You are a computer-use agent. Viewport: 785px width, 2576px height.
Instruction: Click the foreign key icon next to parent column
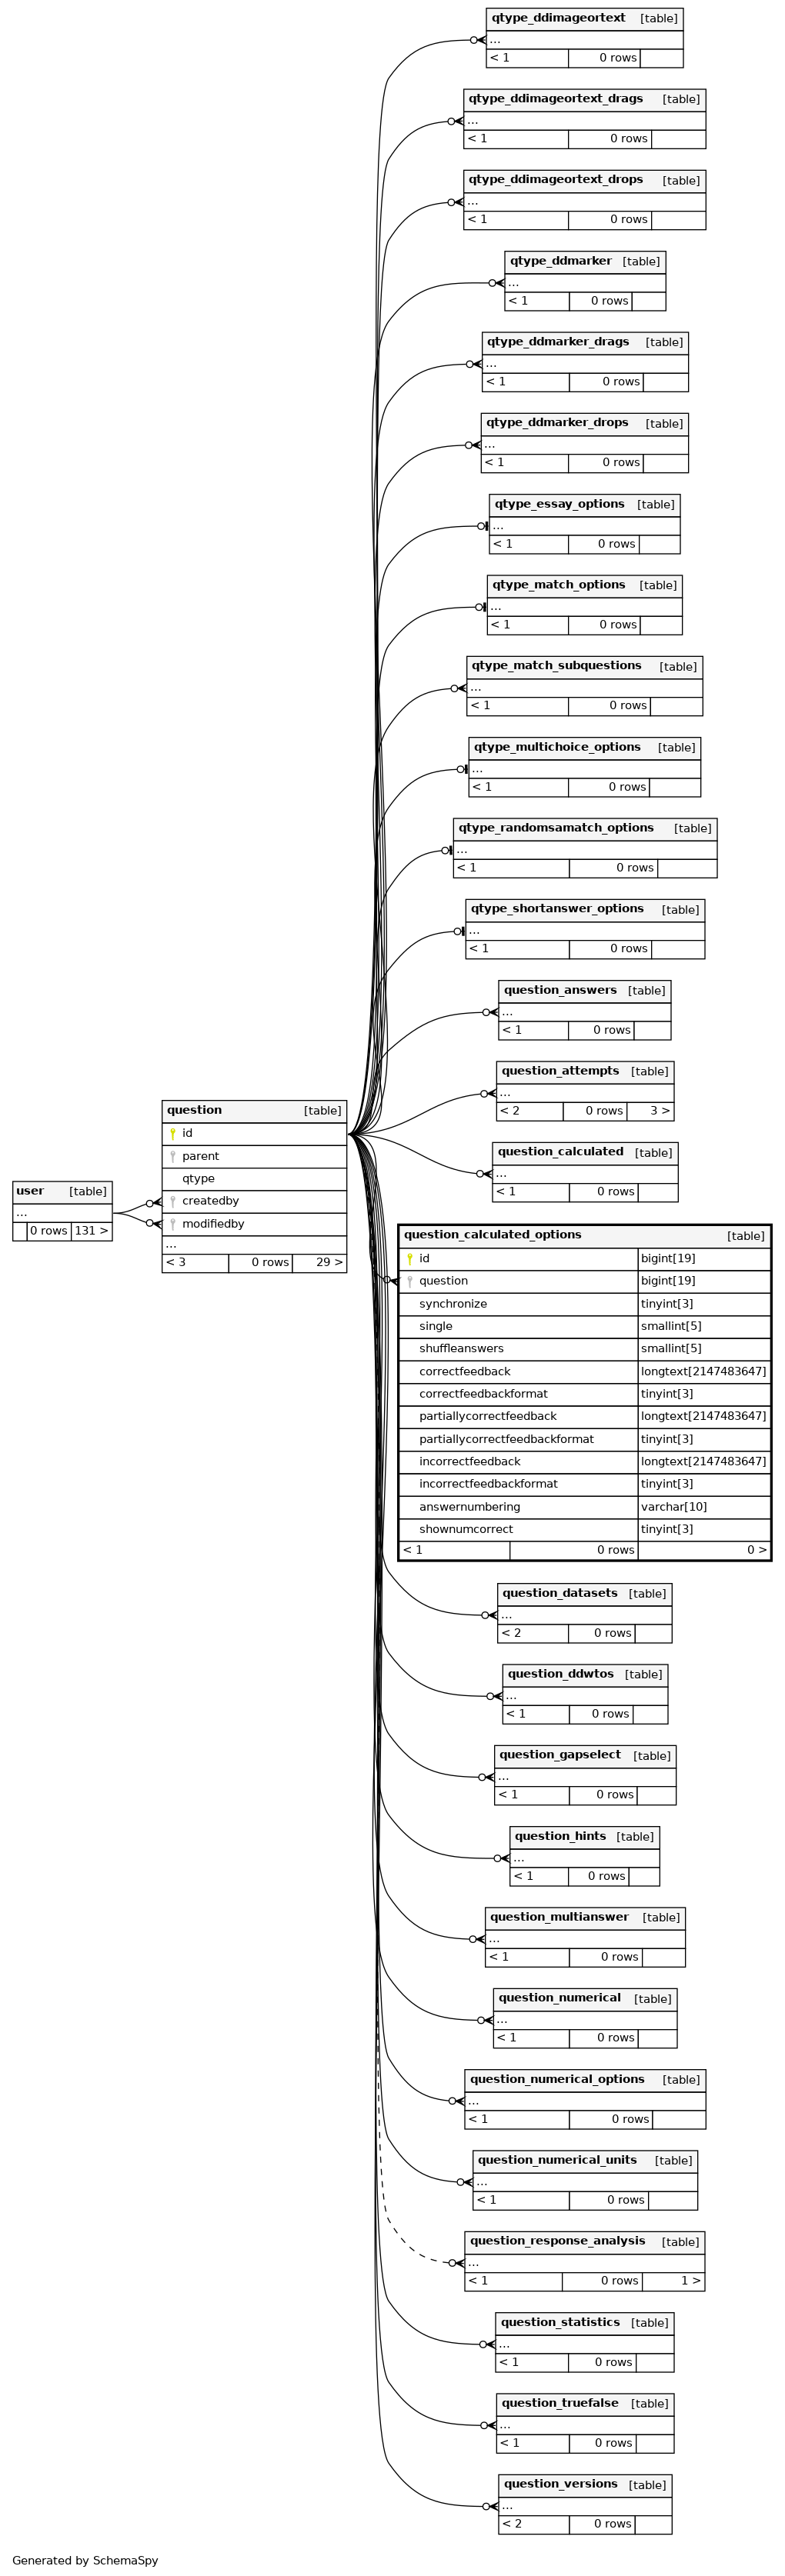[172, 1156]
